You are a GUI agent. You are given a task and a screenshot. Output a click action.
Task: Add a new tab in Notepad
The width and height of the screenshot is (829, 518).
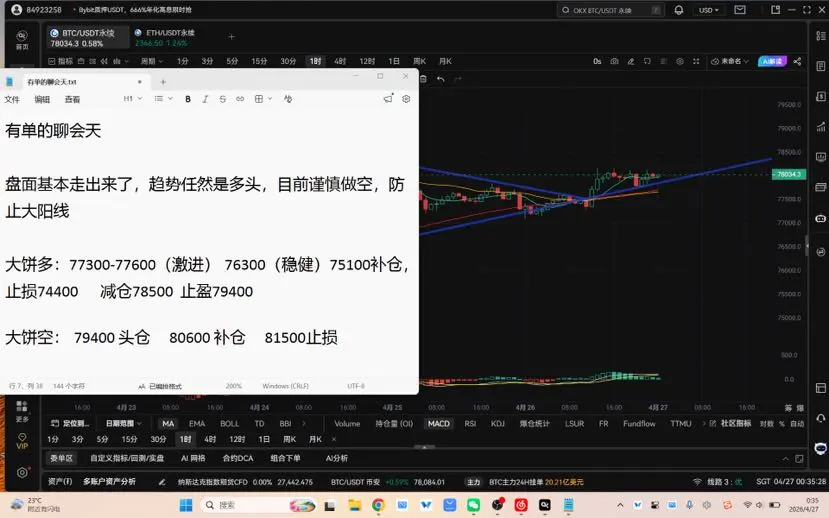pyautogui.click(x=163, y=82)
